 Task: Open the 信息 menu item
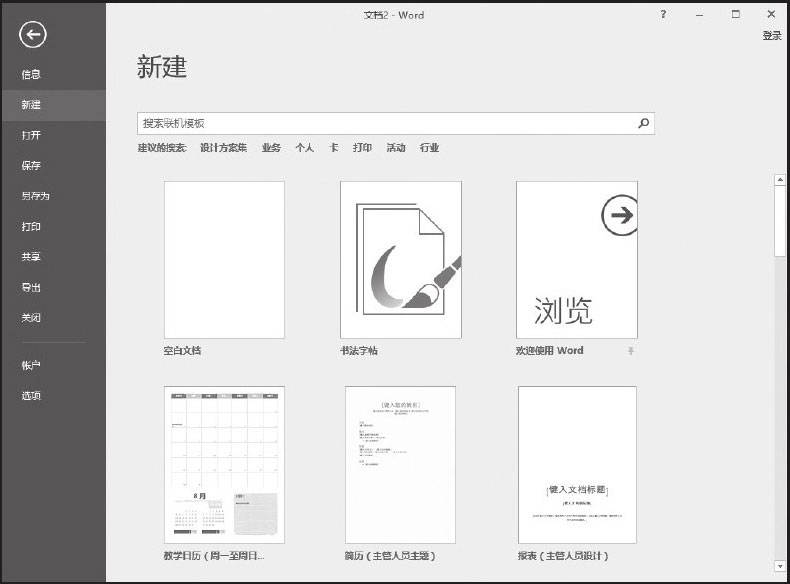tap(31, 74)
